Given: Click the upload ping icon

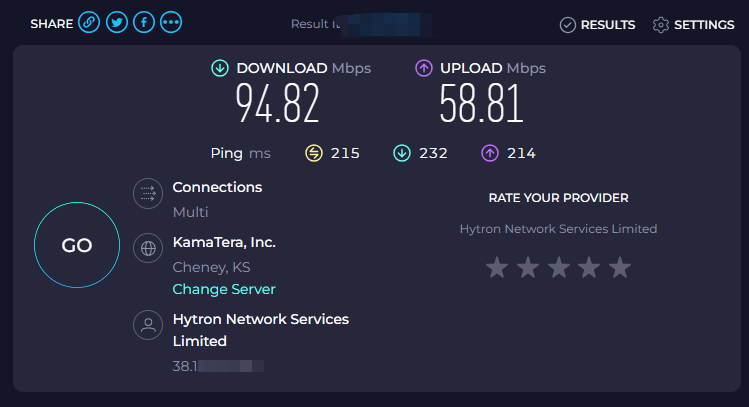Looking at the screenshot, I should 490,153.
